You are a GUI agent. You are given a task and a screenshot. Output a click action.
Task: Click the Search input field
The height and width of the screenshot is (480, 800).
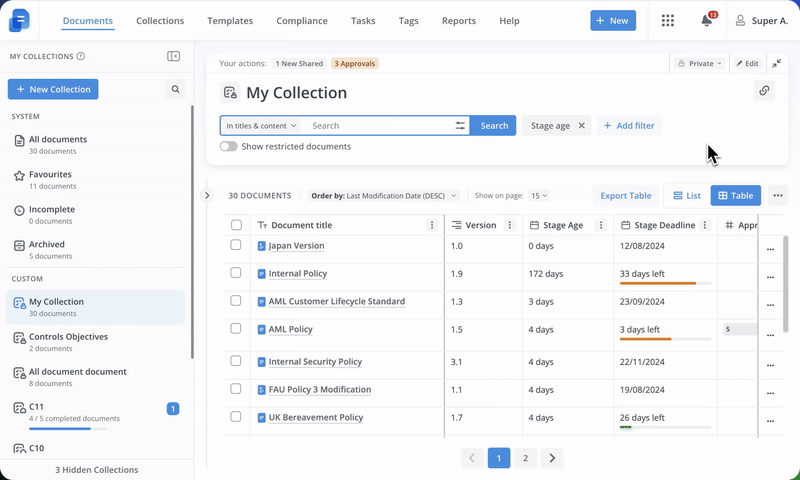[380, 125]
